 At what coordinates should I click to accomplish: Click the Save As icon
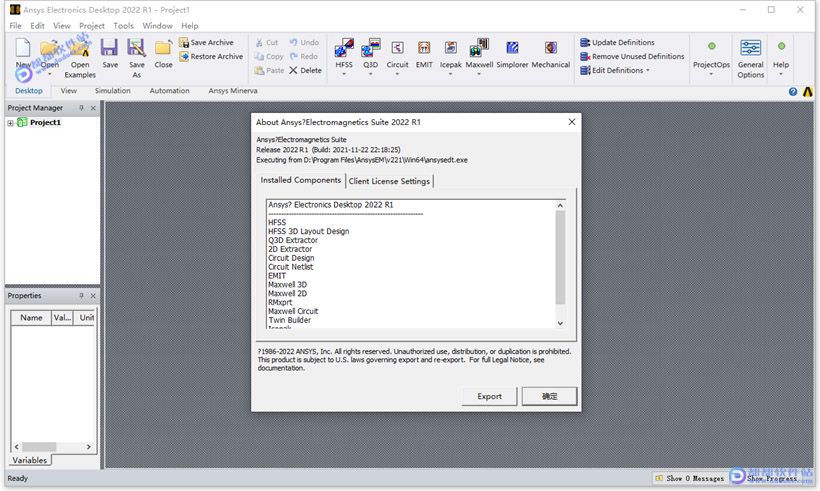[x=136, y=48]
